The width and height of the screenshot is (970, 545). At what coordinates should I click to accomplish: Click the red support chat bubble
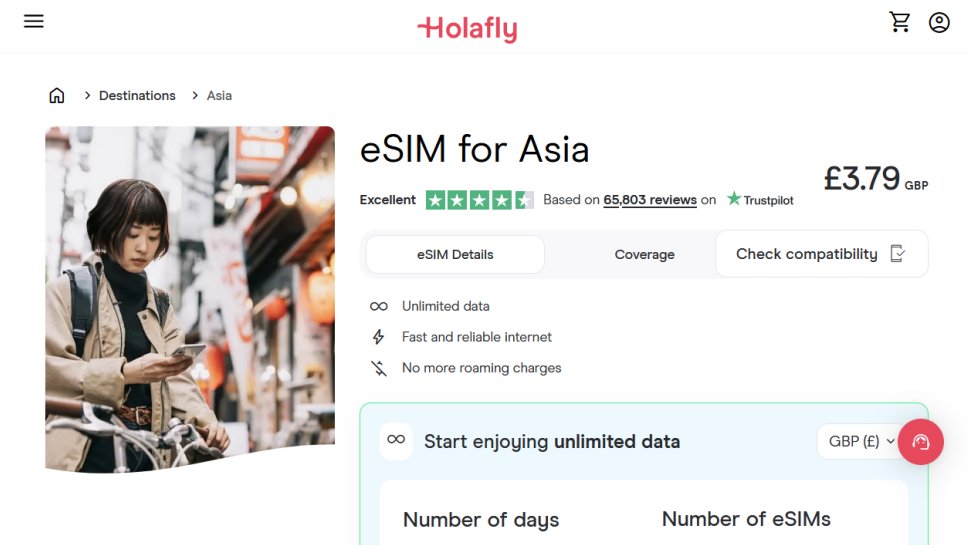[921, 442]
